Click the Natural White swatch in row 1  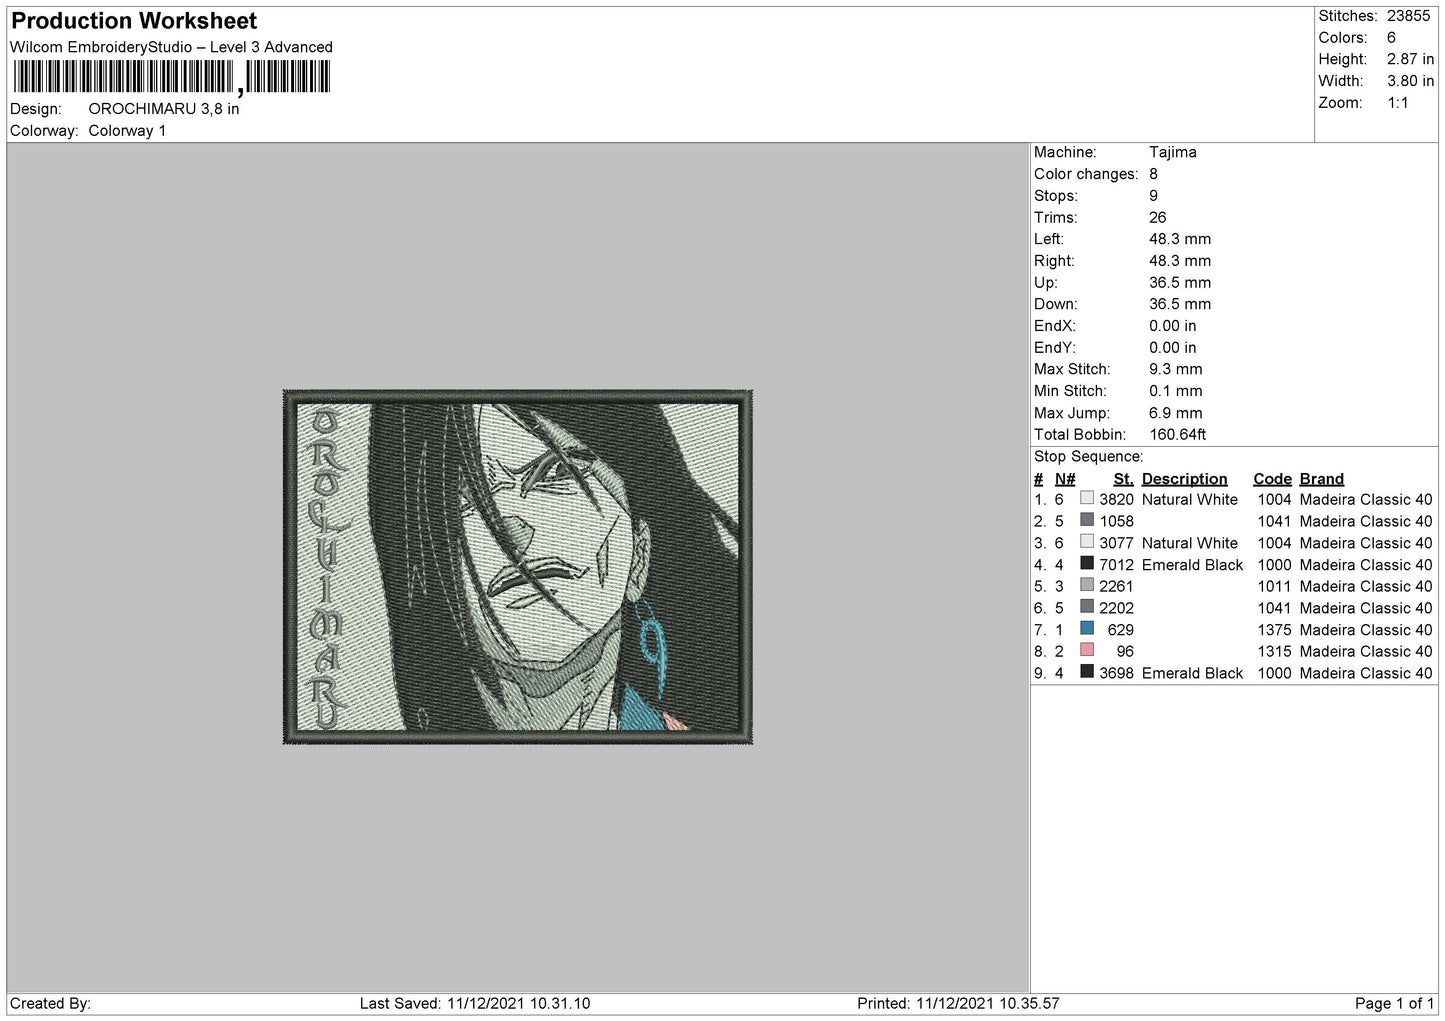(x=1087, y=498)
